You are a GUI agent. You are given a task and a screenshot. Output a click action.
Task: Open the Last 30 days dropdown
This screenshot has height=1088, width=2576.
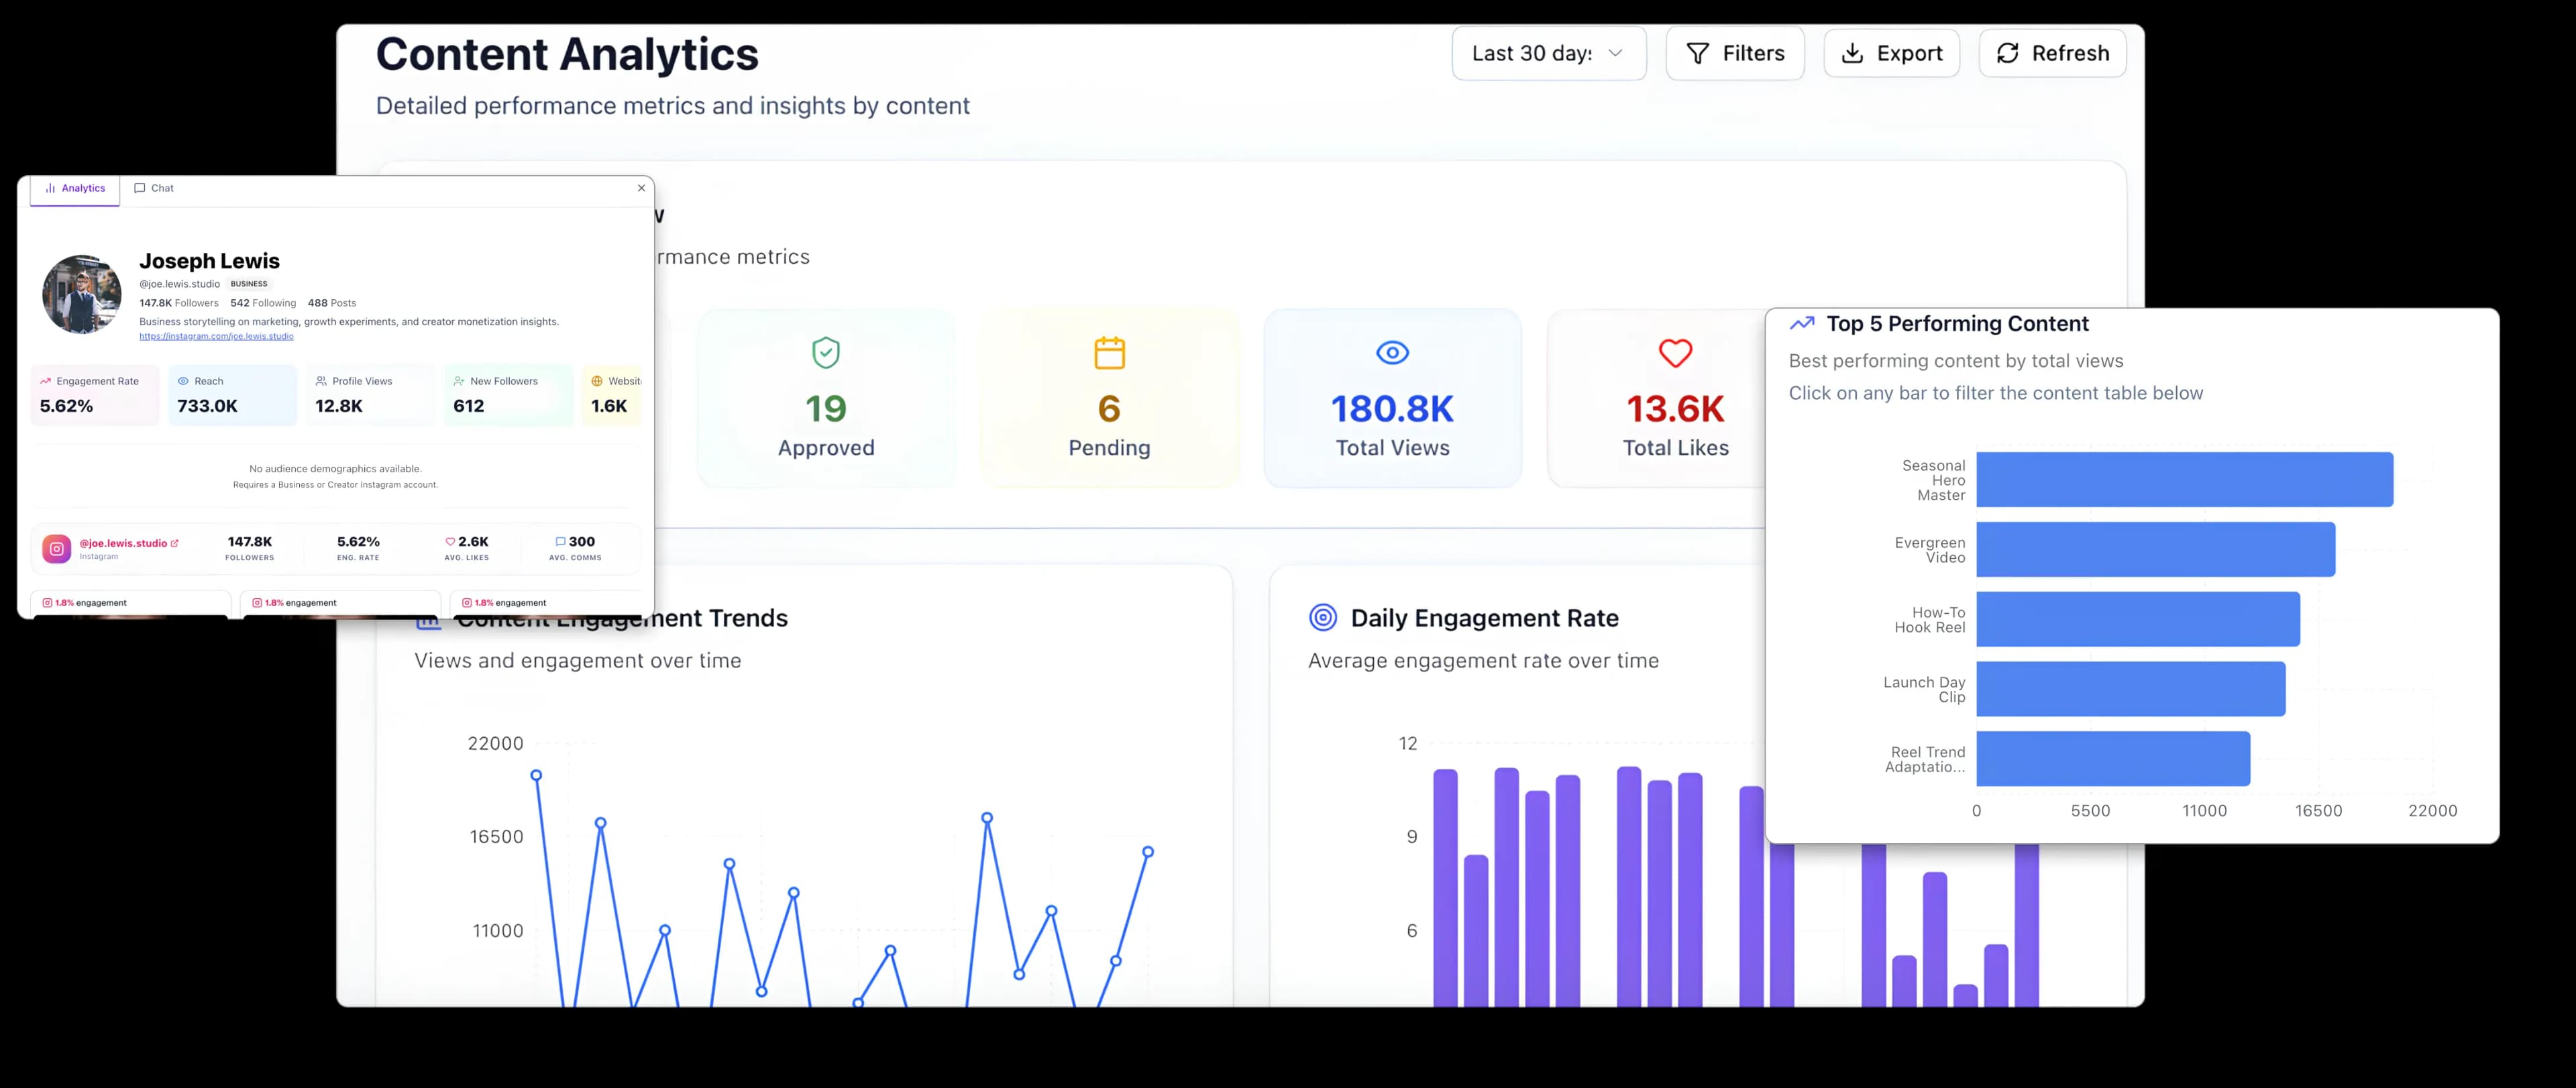[1548, 53]
